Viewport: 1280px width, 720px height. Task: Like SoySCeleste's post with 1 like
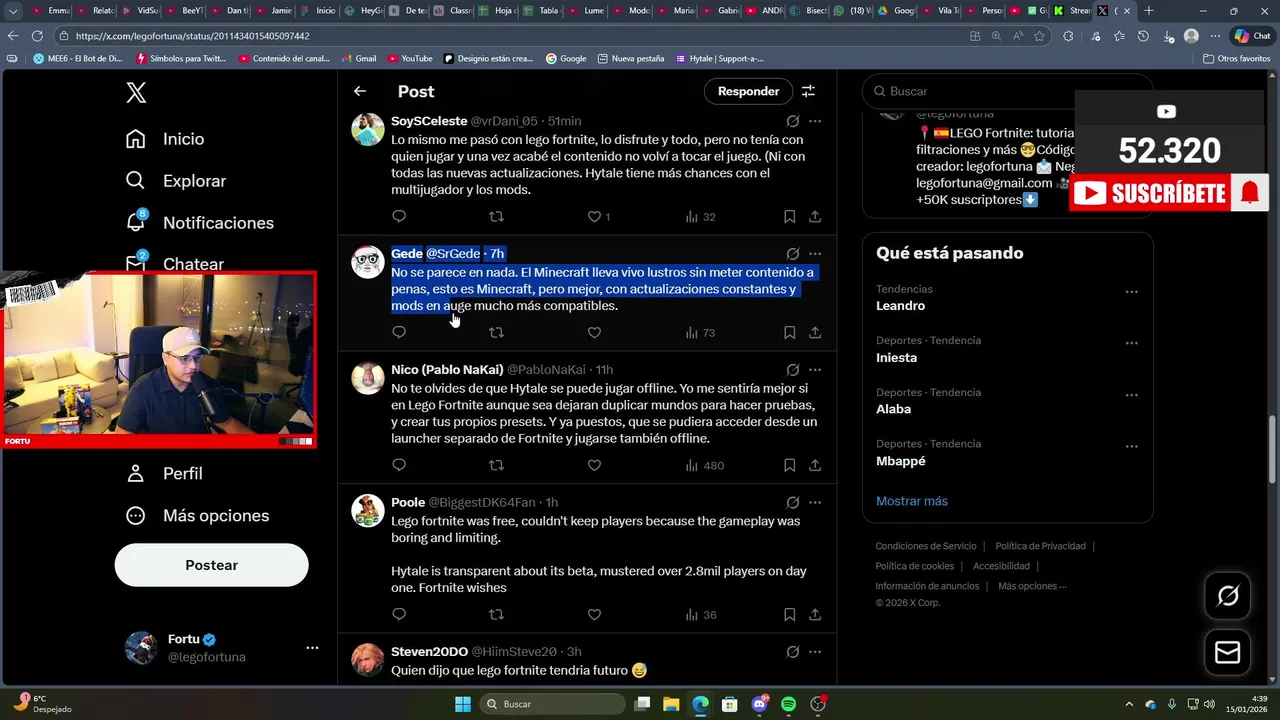598,216
